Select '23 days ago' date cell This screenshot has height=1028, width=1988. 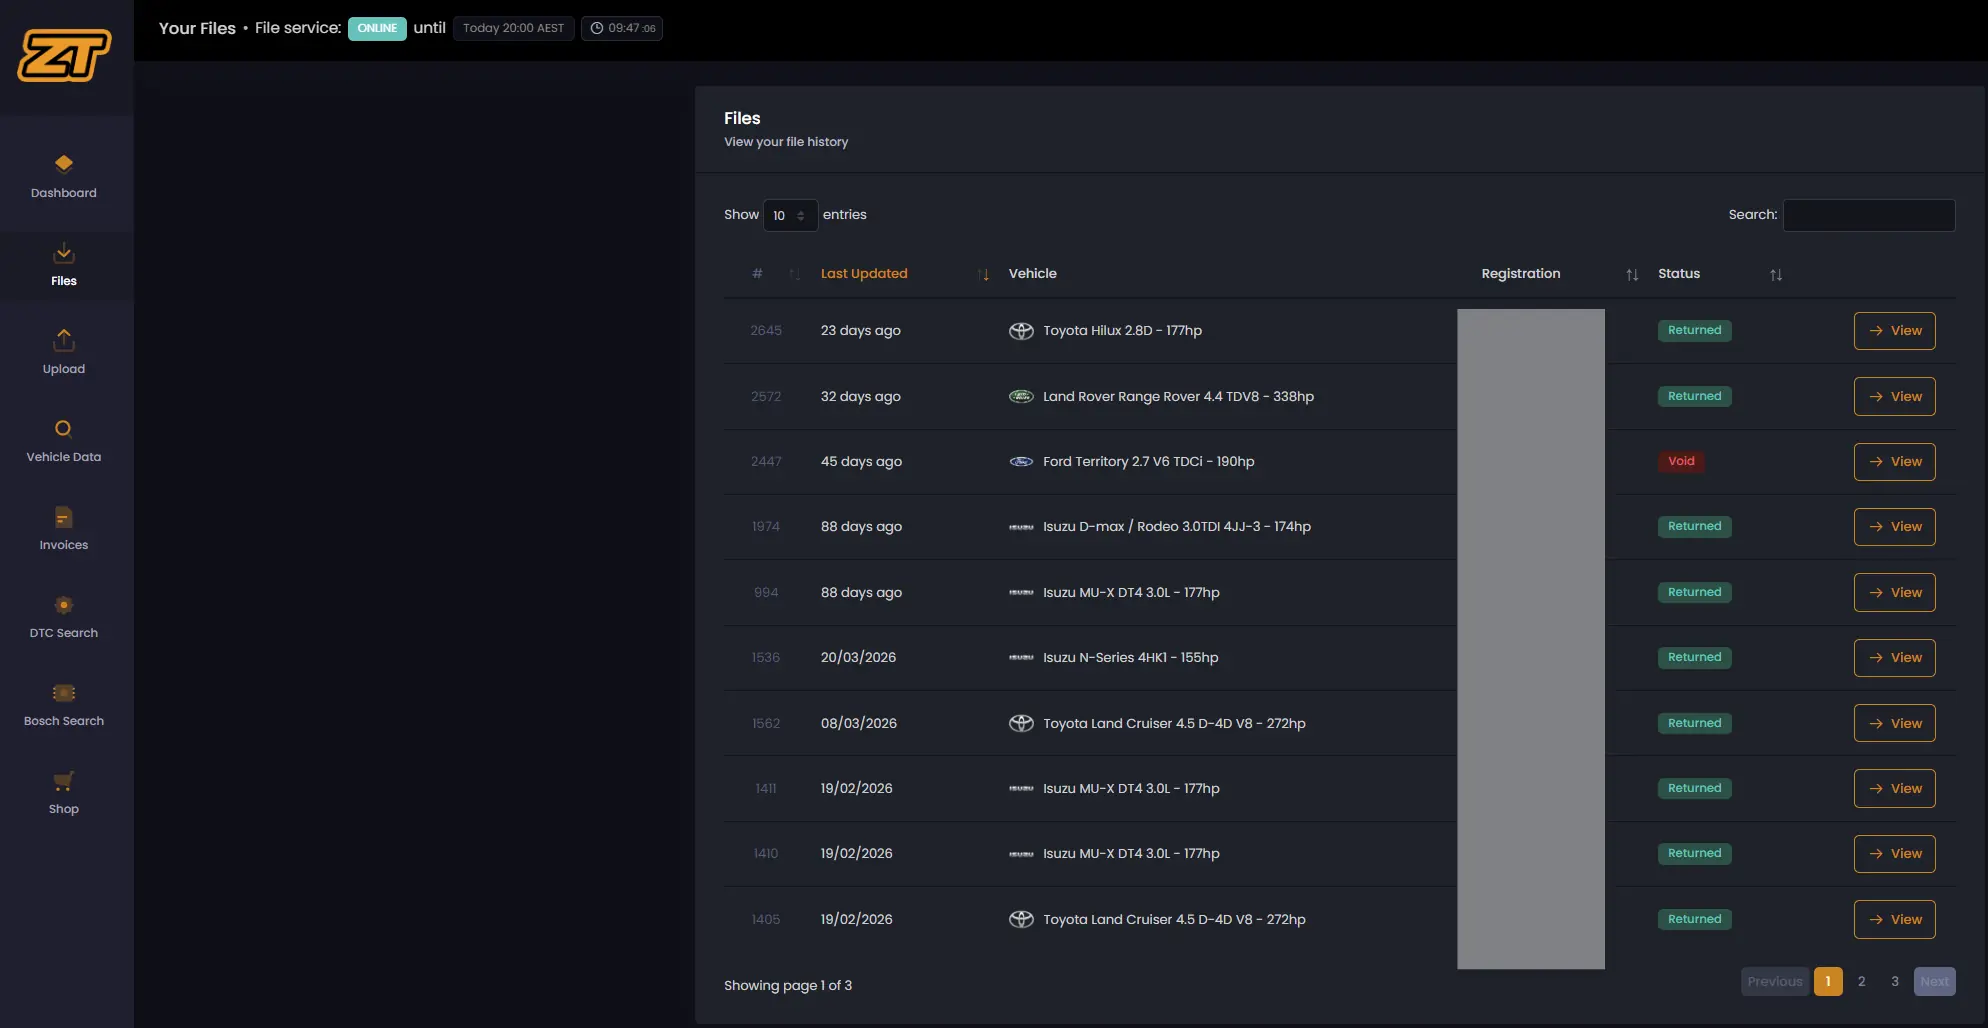click(x=861, y=330)
